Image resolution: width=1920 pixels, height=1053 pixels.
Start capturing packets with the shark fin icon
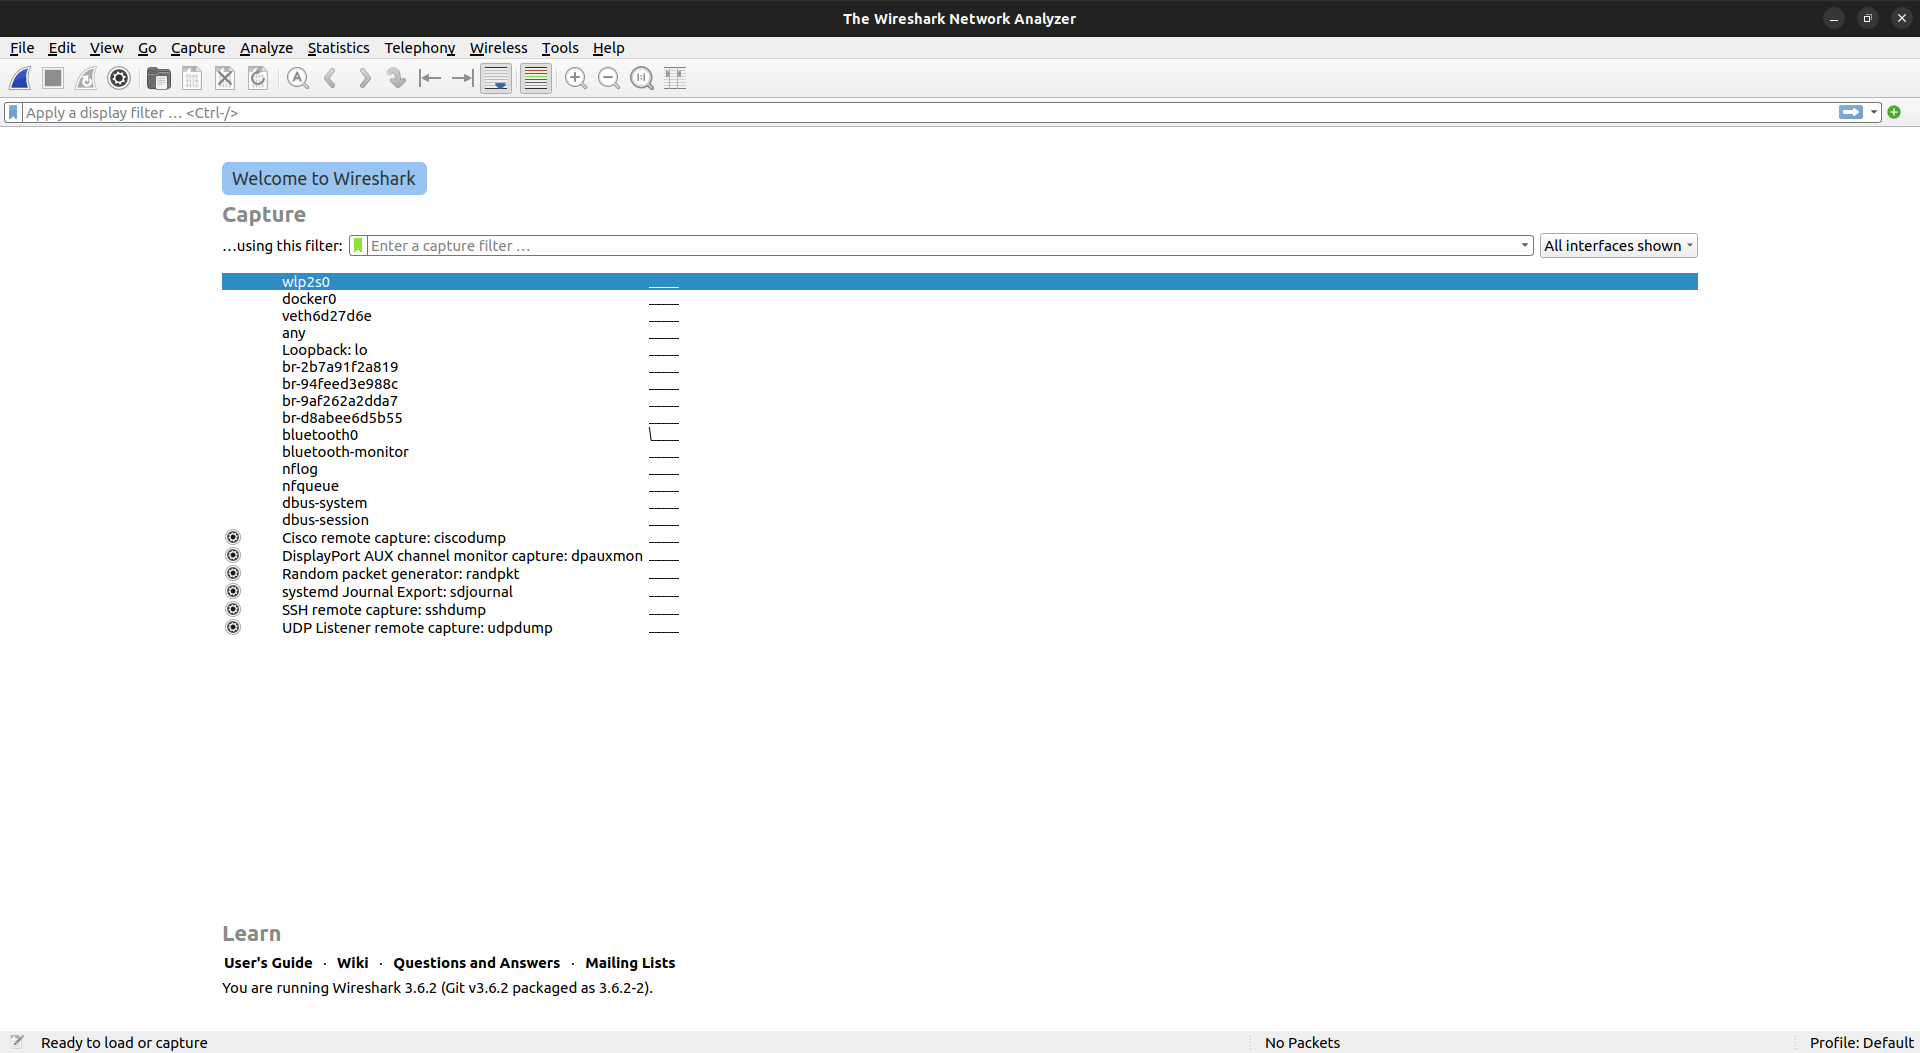pyautogui.click(x=20, y=78)
